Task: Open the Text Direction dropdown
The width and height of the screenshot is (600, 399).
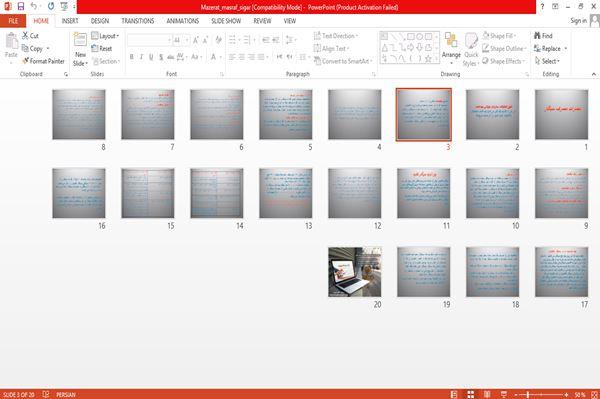Action: (x=336, y=36)
